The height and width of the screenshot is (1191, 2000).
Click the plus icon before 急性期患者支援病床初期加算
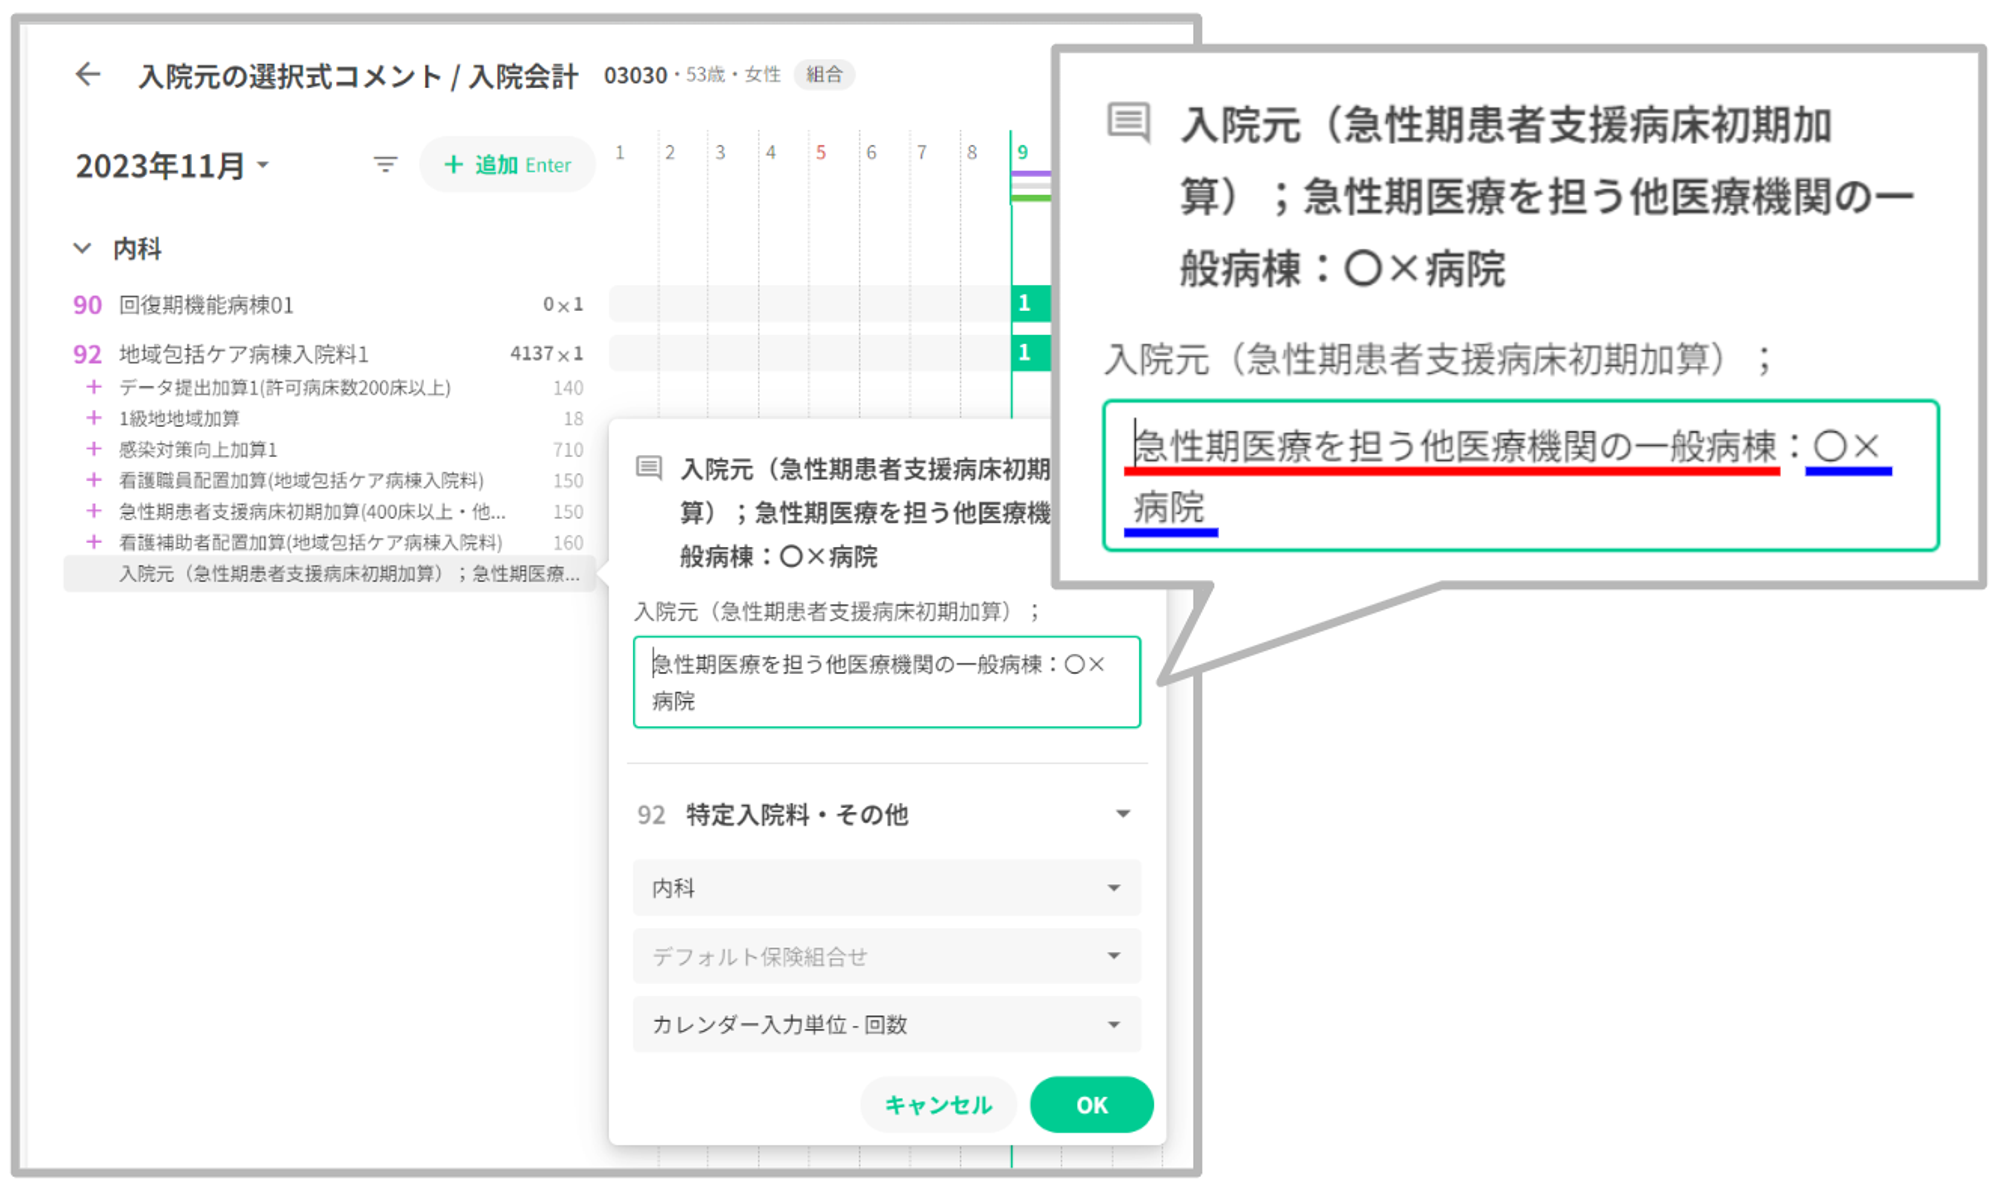coord(94,511)
